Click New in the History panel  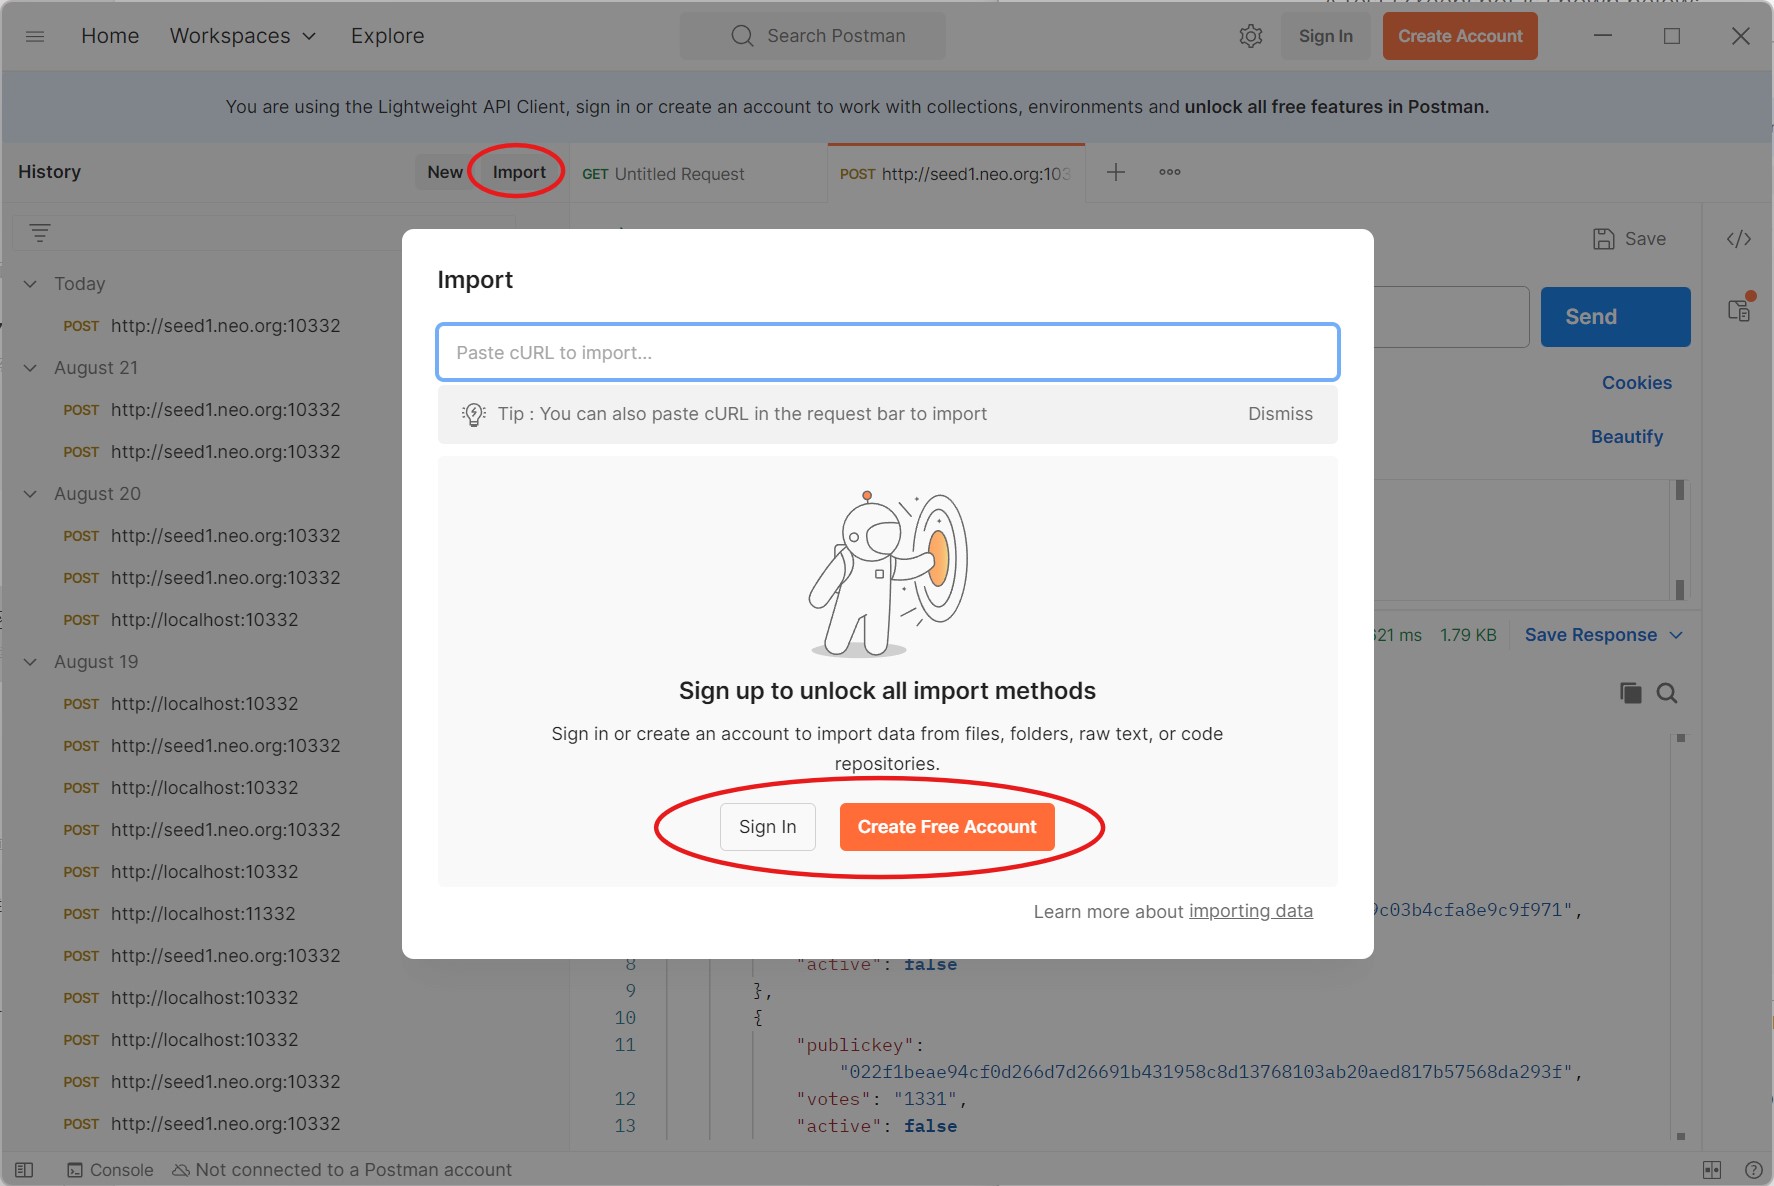(x=445, y=172)
